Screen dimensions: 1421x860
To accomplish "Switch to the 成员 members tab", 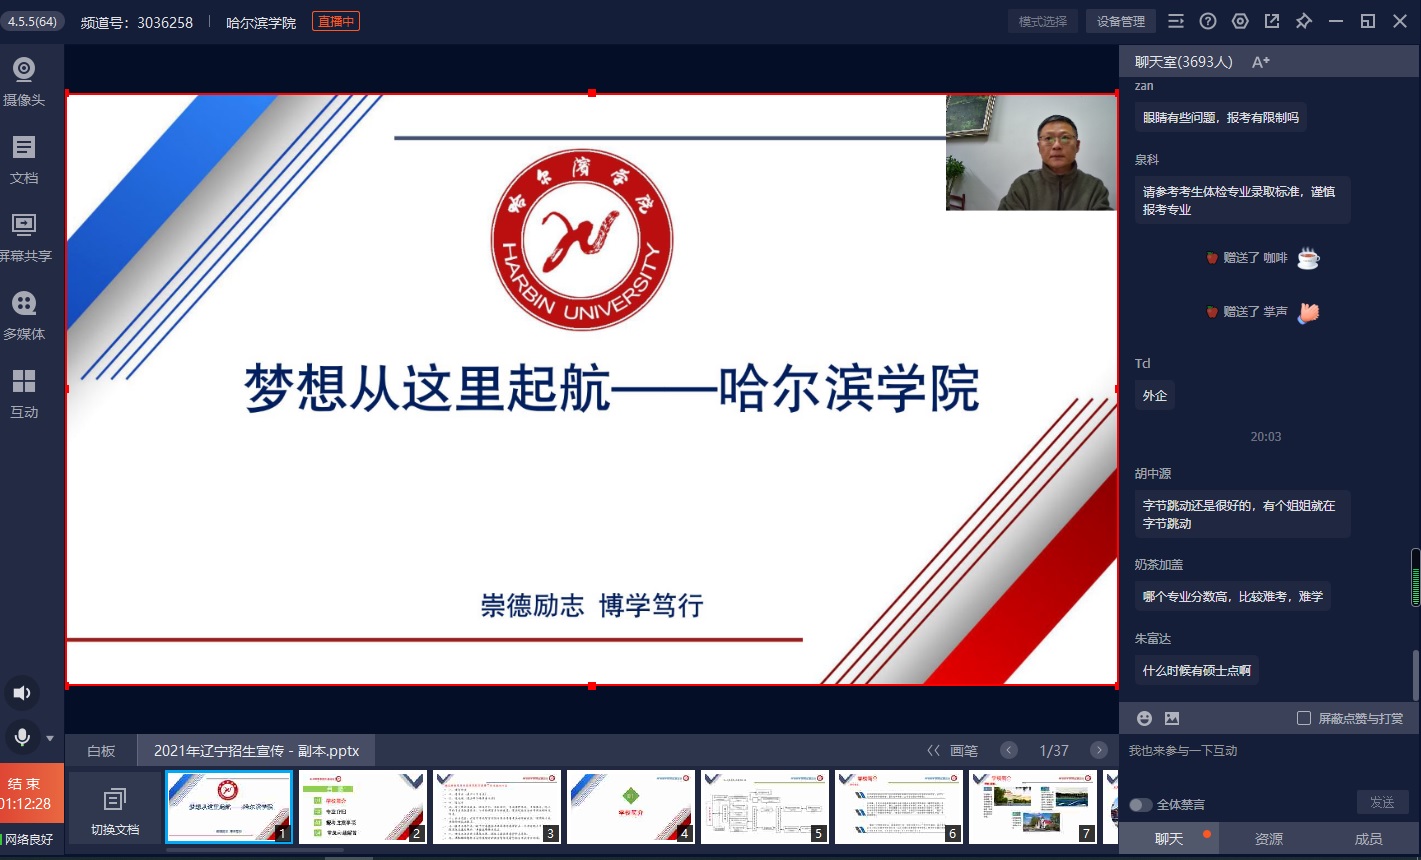I will click(x=1368, y=839).
